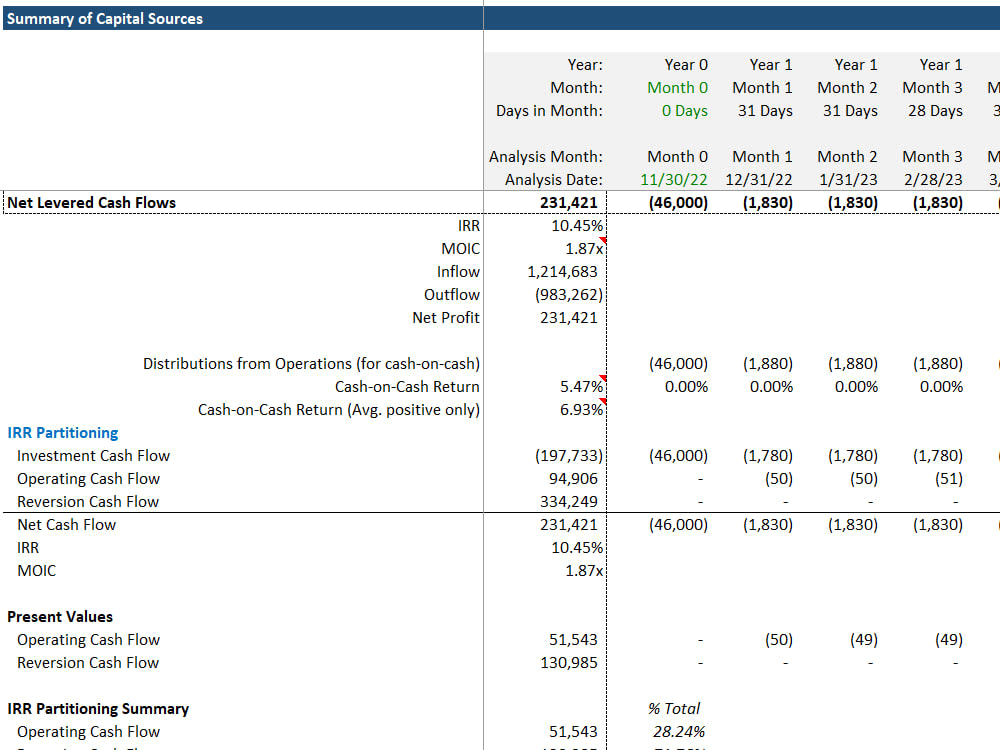Click the Analysis Date 11/30/22 cell
Image resolution: width=1000 pixels, height=750 pixels.
pyautogui.click(x=673, y=180)
